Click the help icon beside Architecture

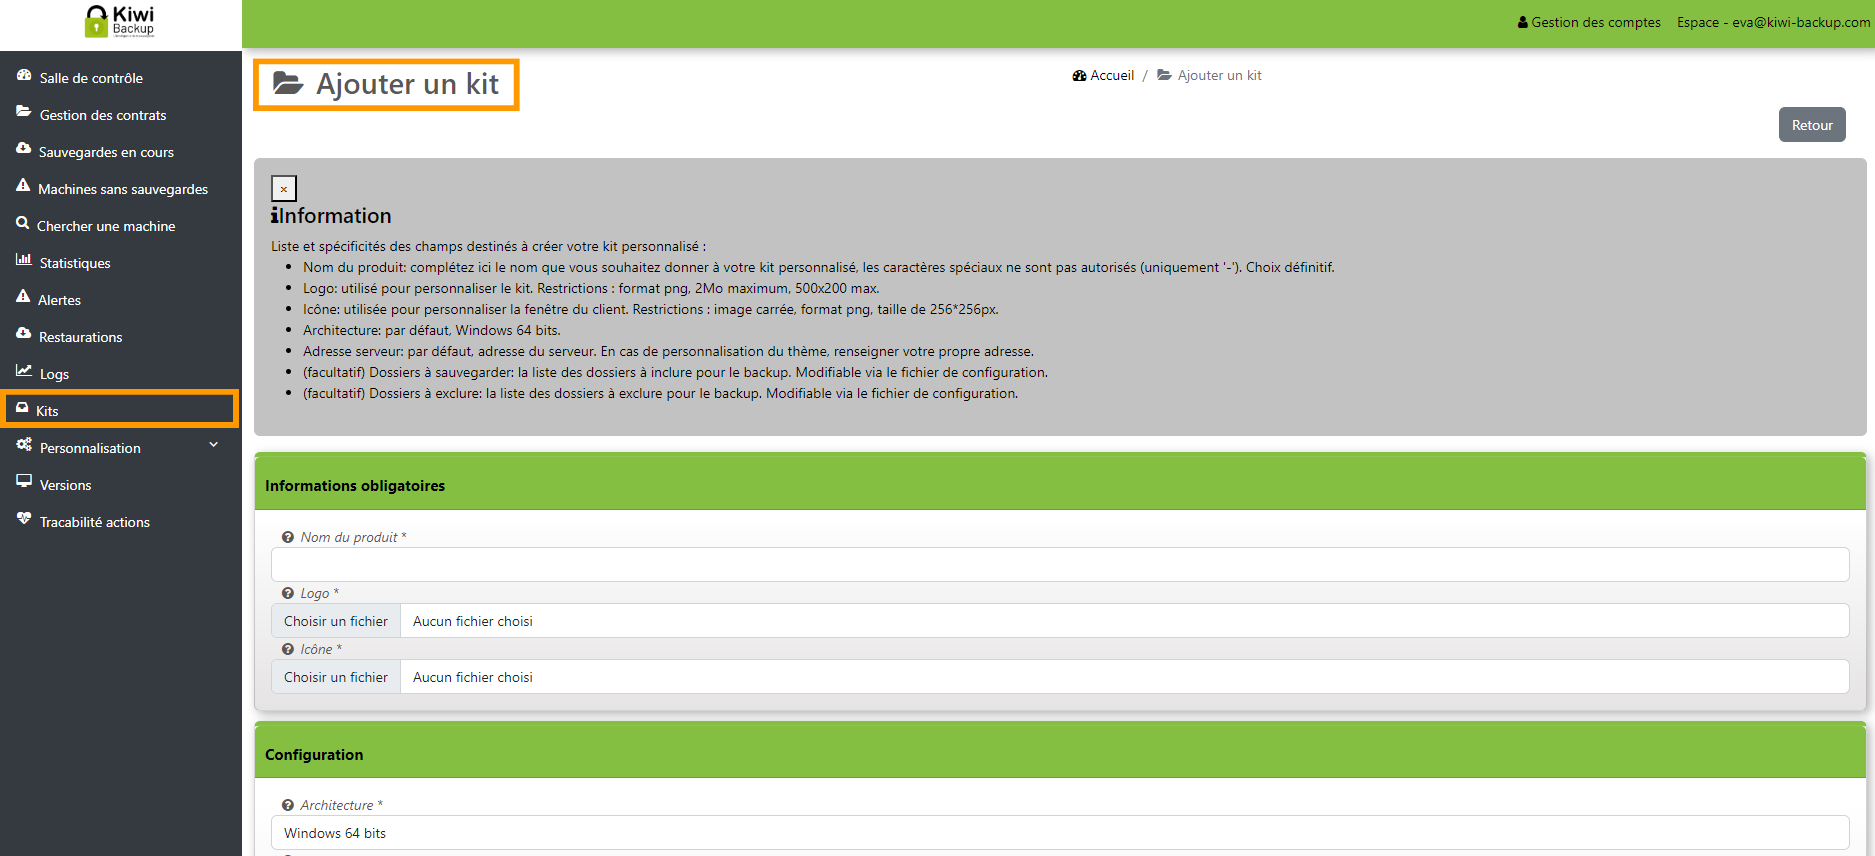(288, 806)
